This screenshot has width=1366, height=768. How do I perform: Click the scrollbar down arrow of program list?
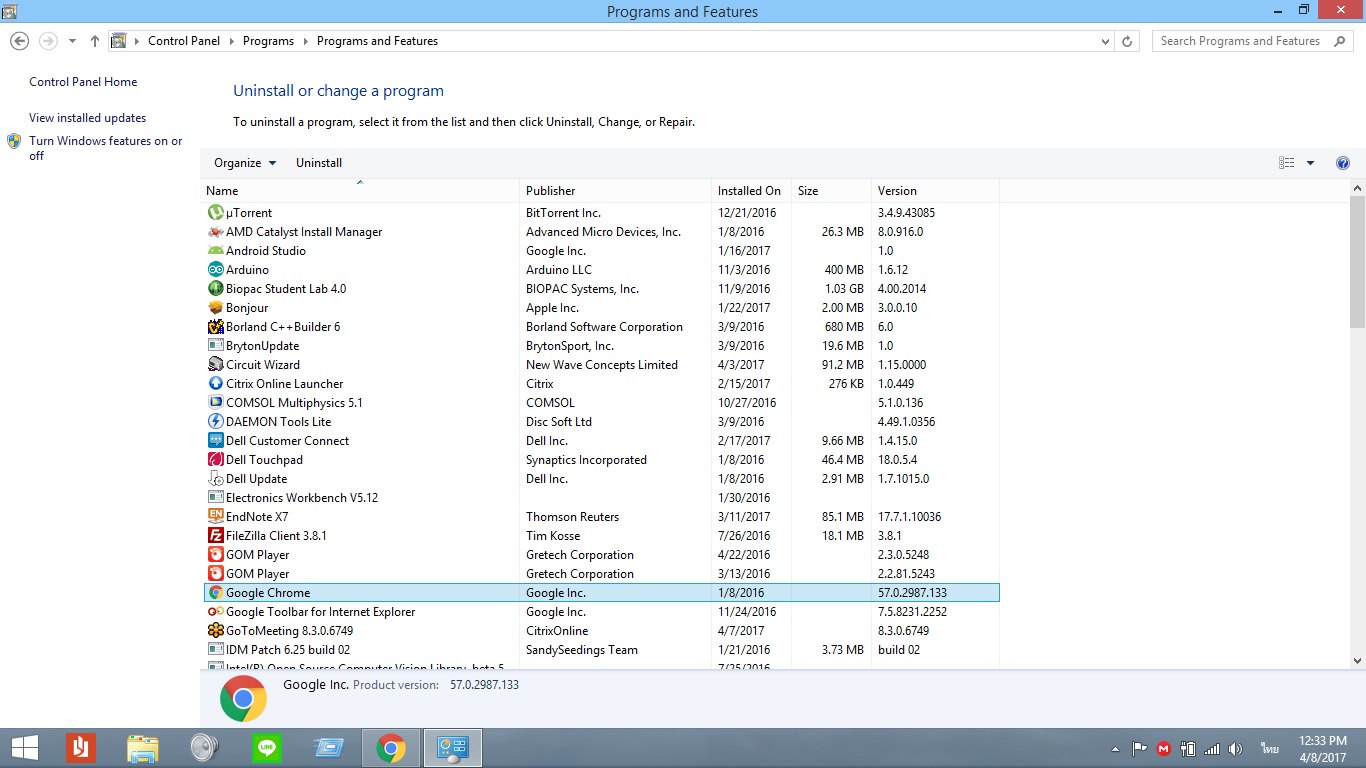pos(1357,661)
